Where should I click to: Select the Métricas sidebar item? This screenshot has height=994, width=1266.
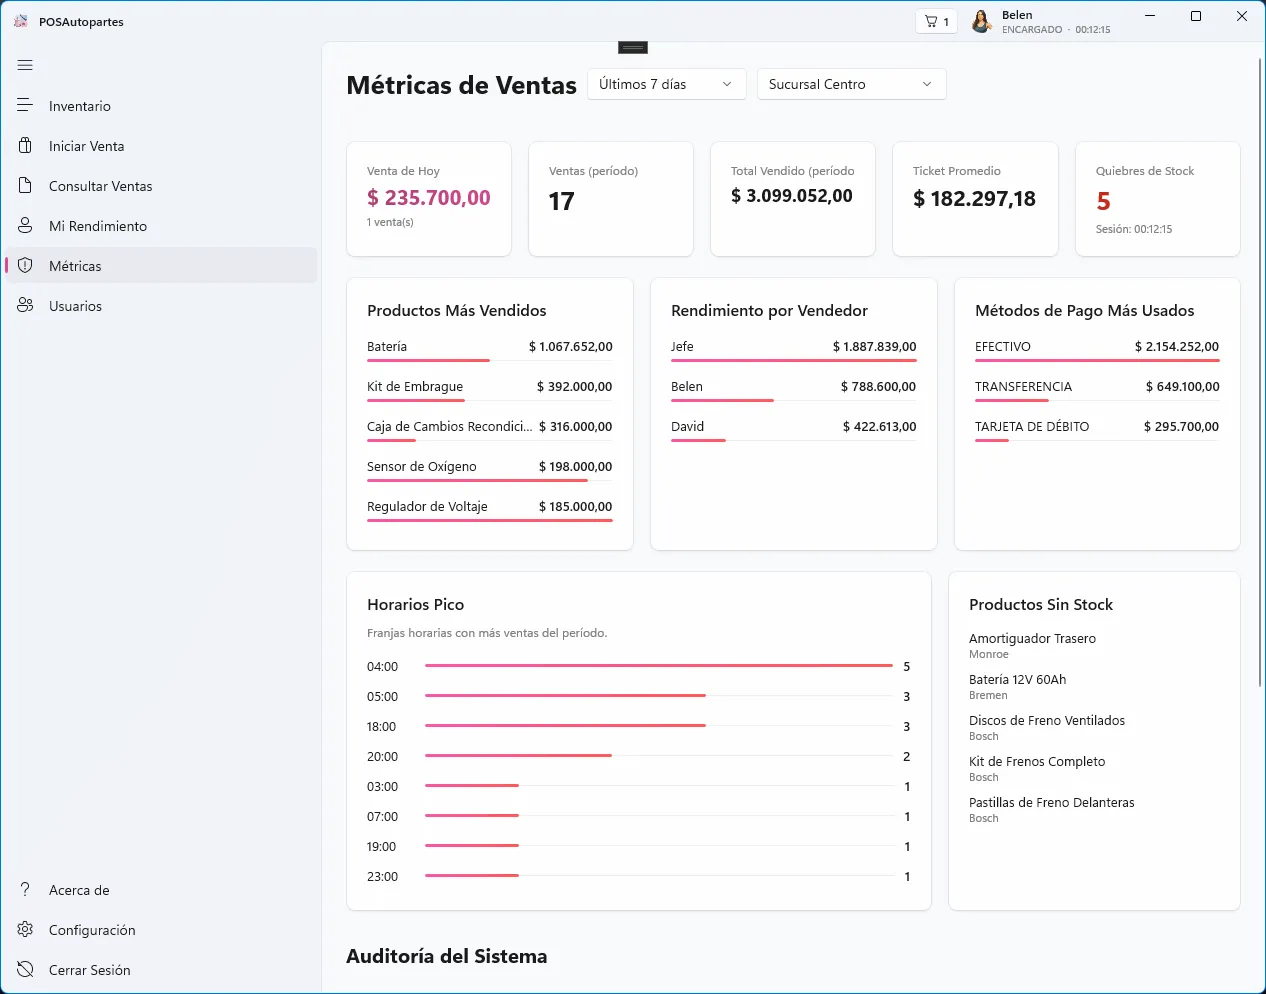(x=162, y=266)
